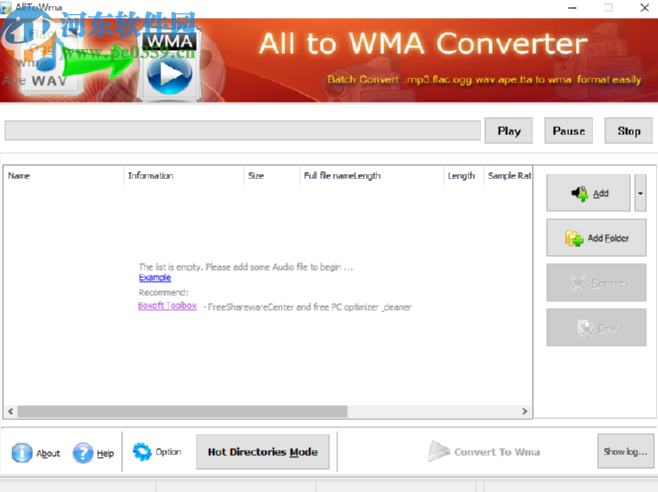Pause playback with the Pause button
The height and width of the screenshot is (492, 658).
pos(569,131)
